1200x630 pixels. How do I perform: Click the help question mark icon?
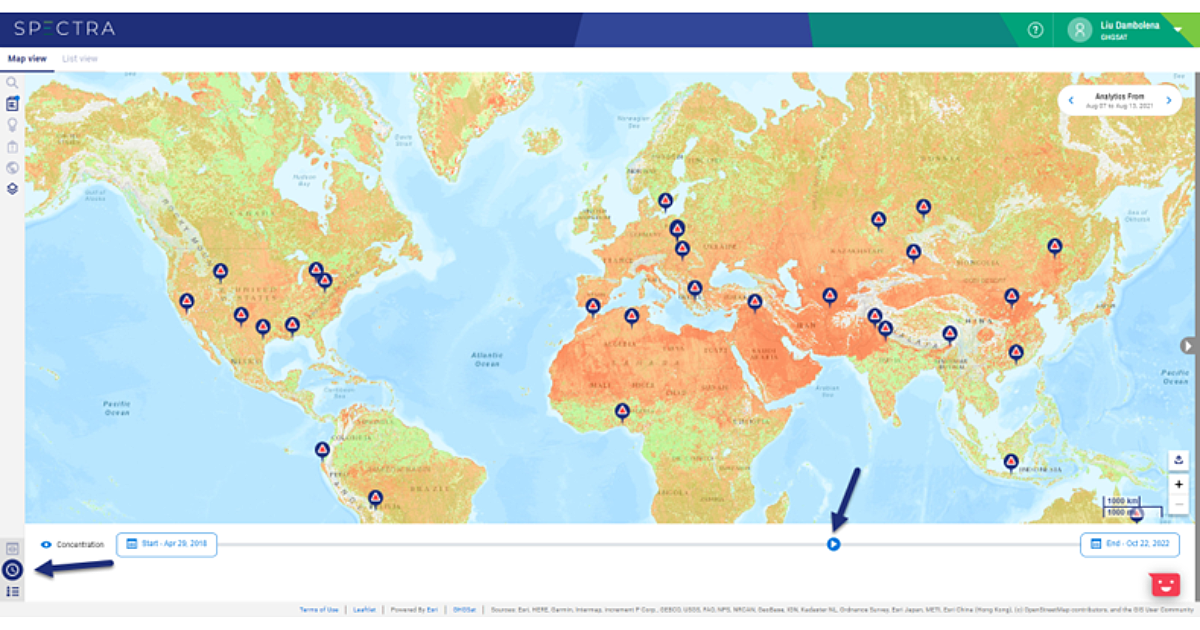click(1034, 30)
